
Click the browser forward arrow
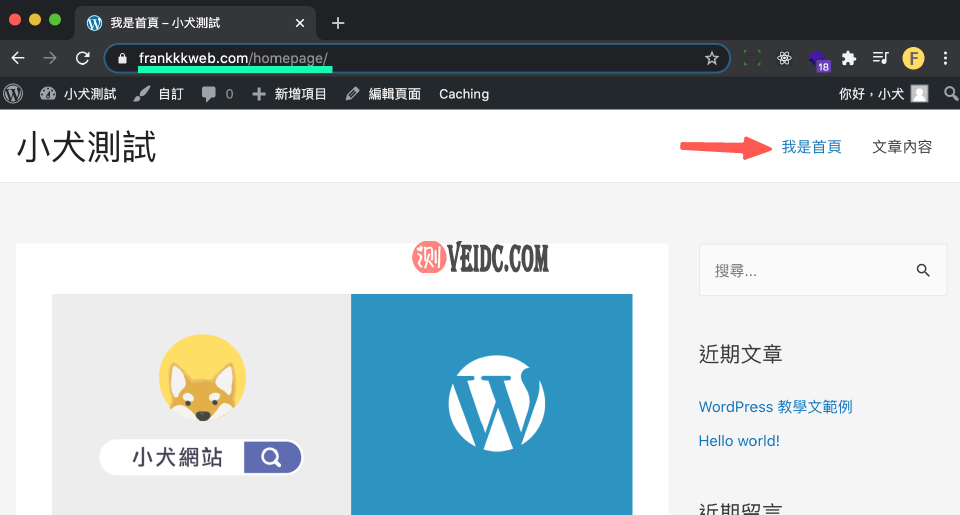coord(50,58)
